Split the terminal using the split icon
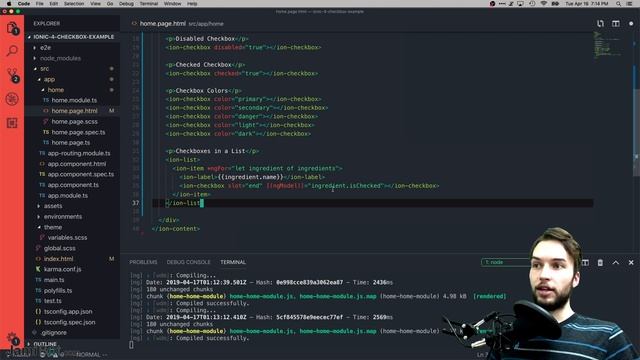Image resolution: width=640 pixels, height=360 pixels. pyautogui.click(x=585, y=262)
